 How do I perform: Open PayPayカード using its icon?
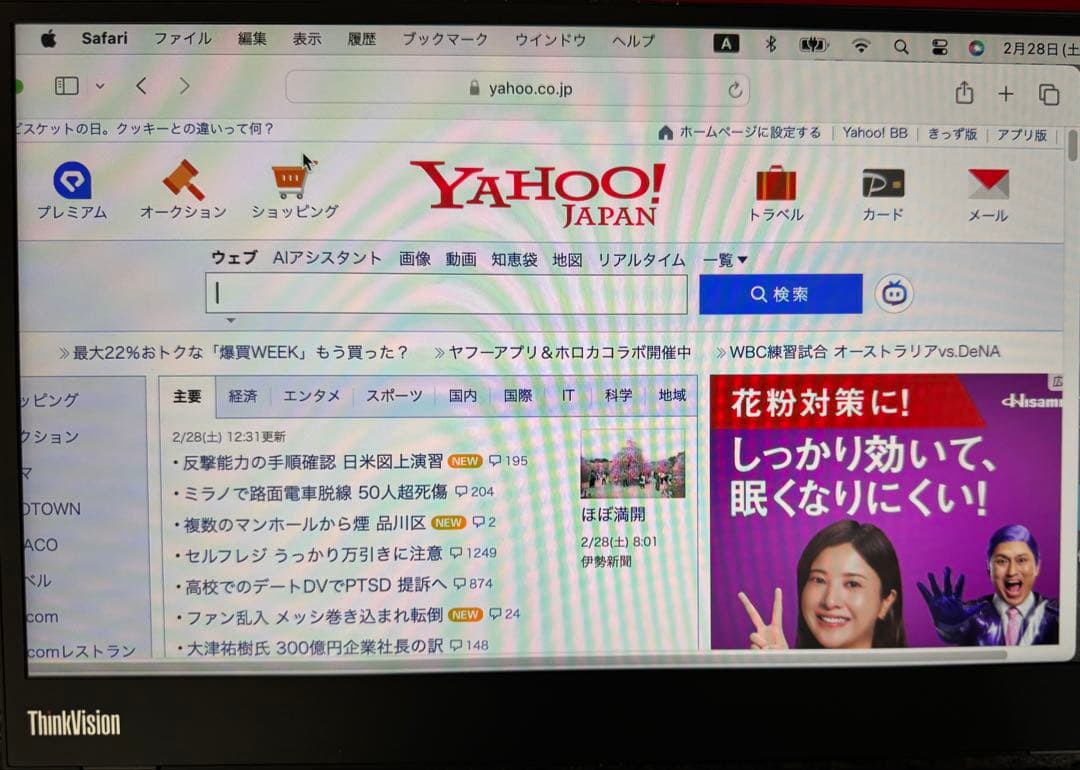pyautogui.click(x=882, y=181)
